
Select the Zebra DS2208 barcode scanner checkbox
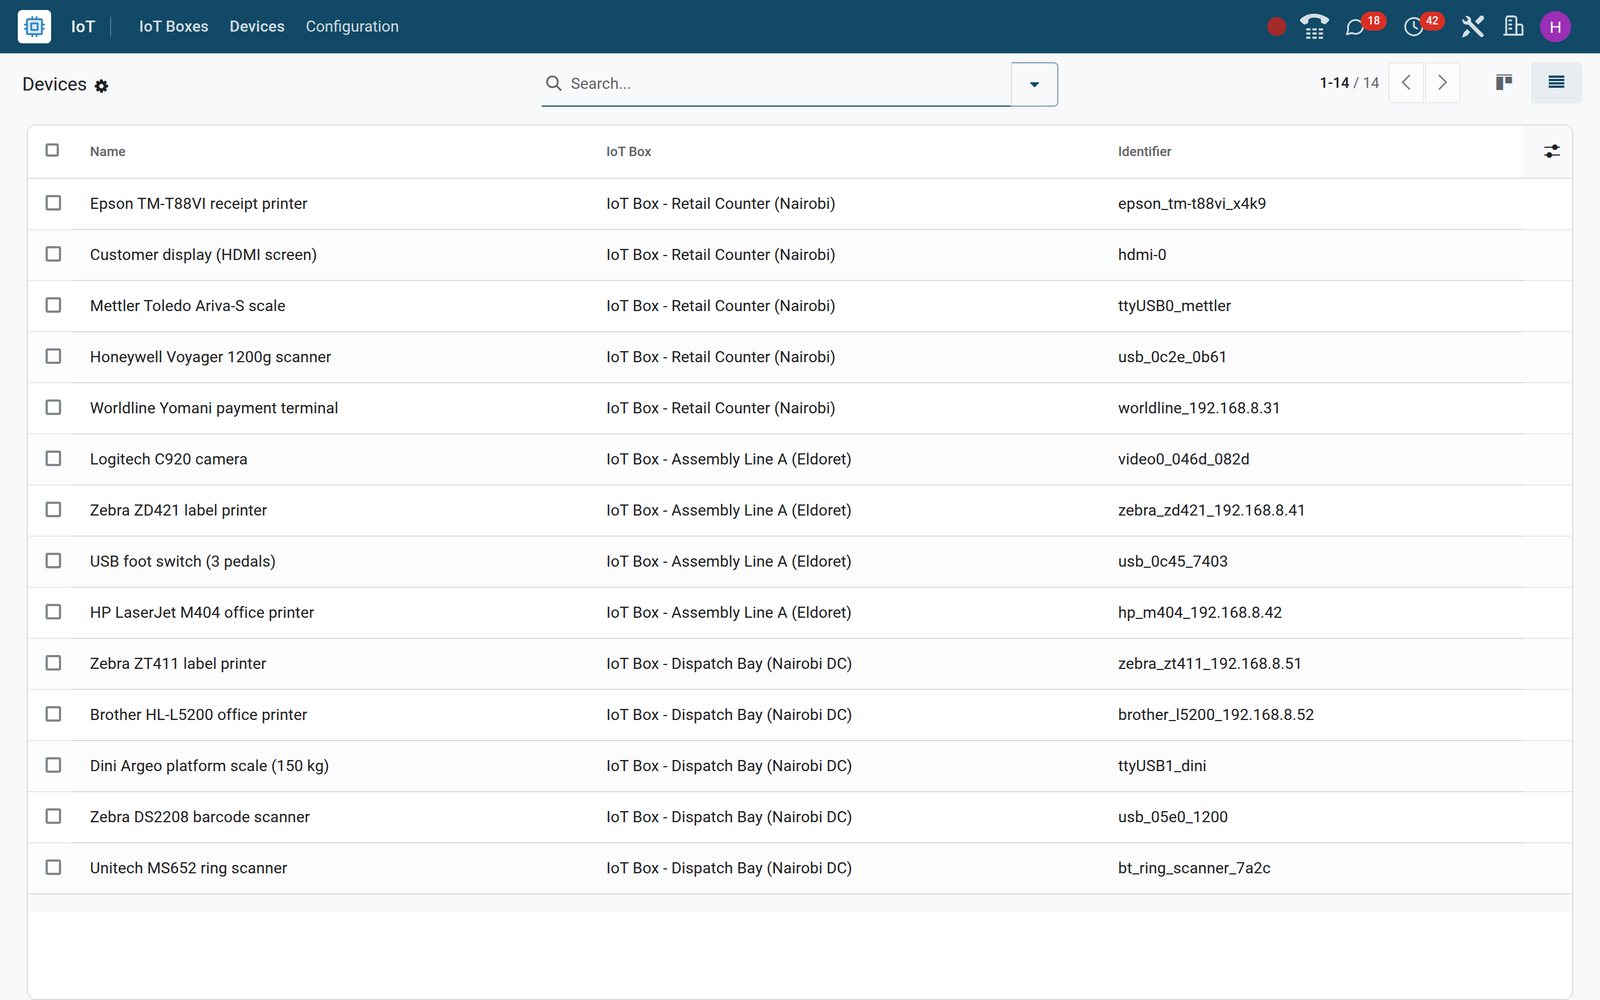[x=53, y=815]
